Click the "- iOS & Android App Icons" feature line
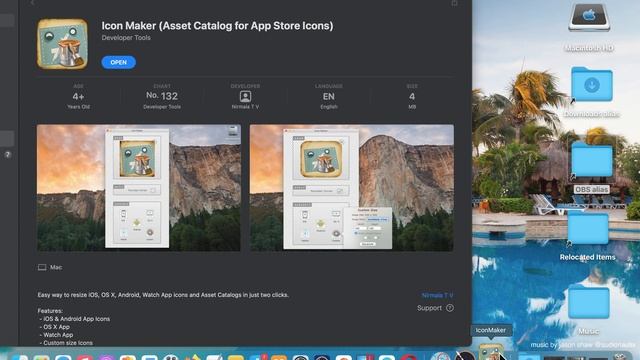This screenshot has height=360, width=640. [74, 319]
